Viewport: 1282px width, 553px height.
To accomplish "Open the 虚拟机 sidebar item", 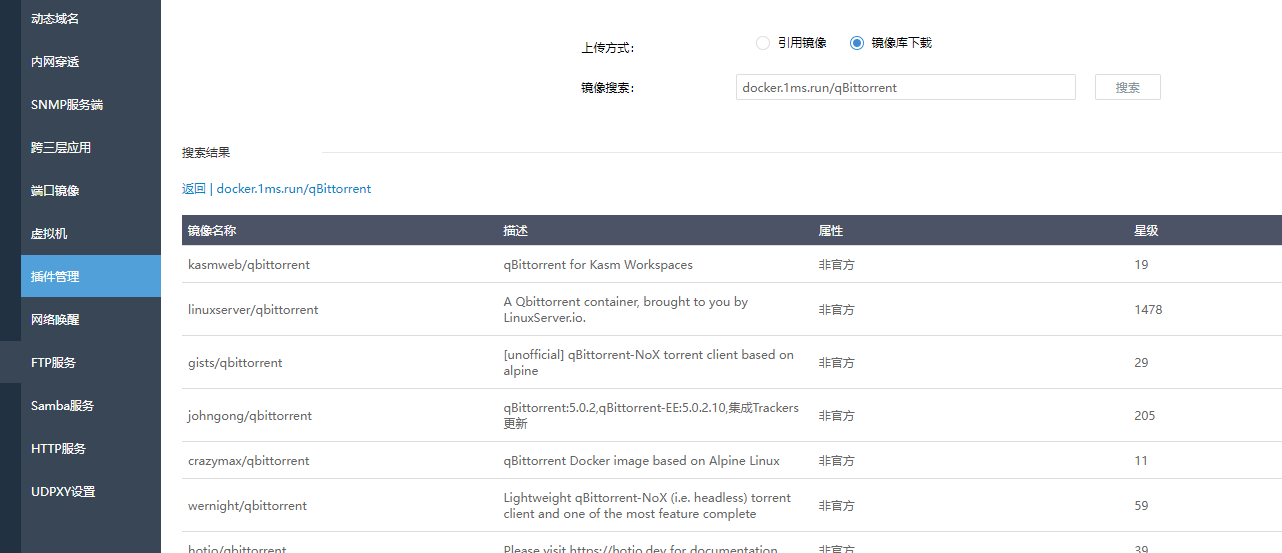I will (90, 234).
